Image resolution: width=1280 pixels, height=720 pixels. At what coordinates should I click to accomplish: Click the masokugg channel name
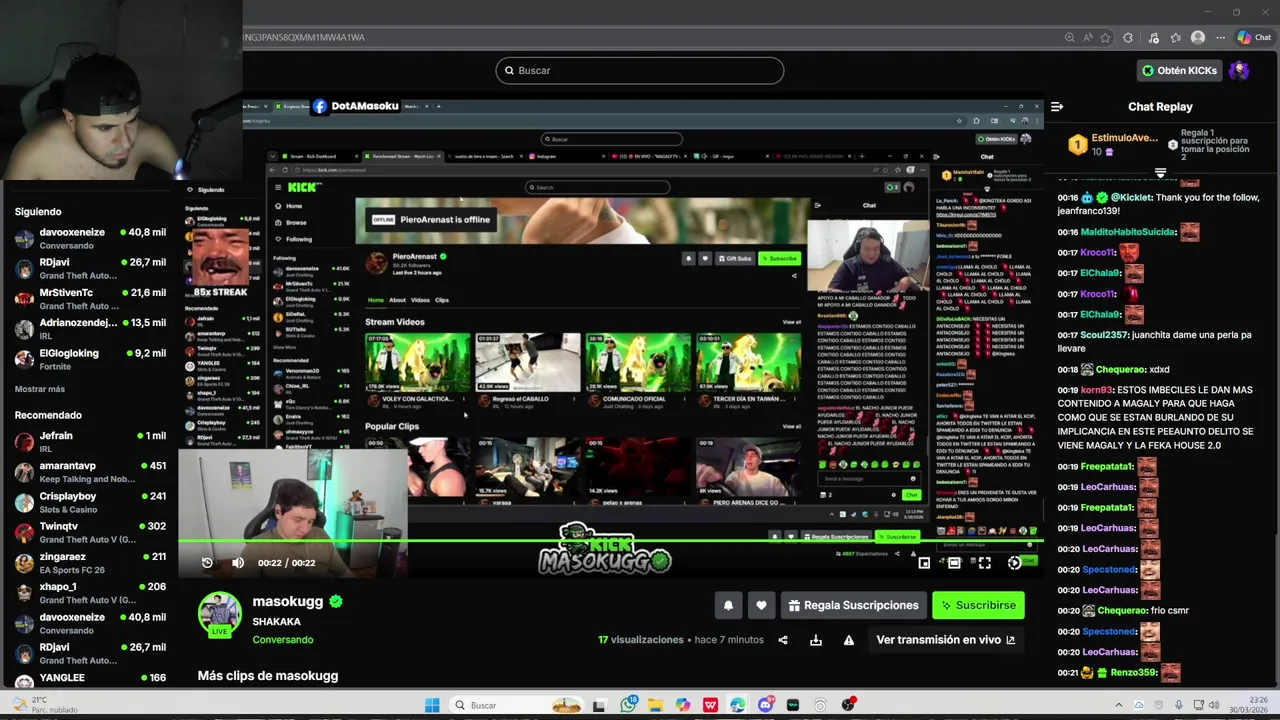coord(288,601)
